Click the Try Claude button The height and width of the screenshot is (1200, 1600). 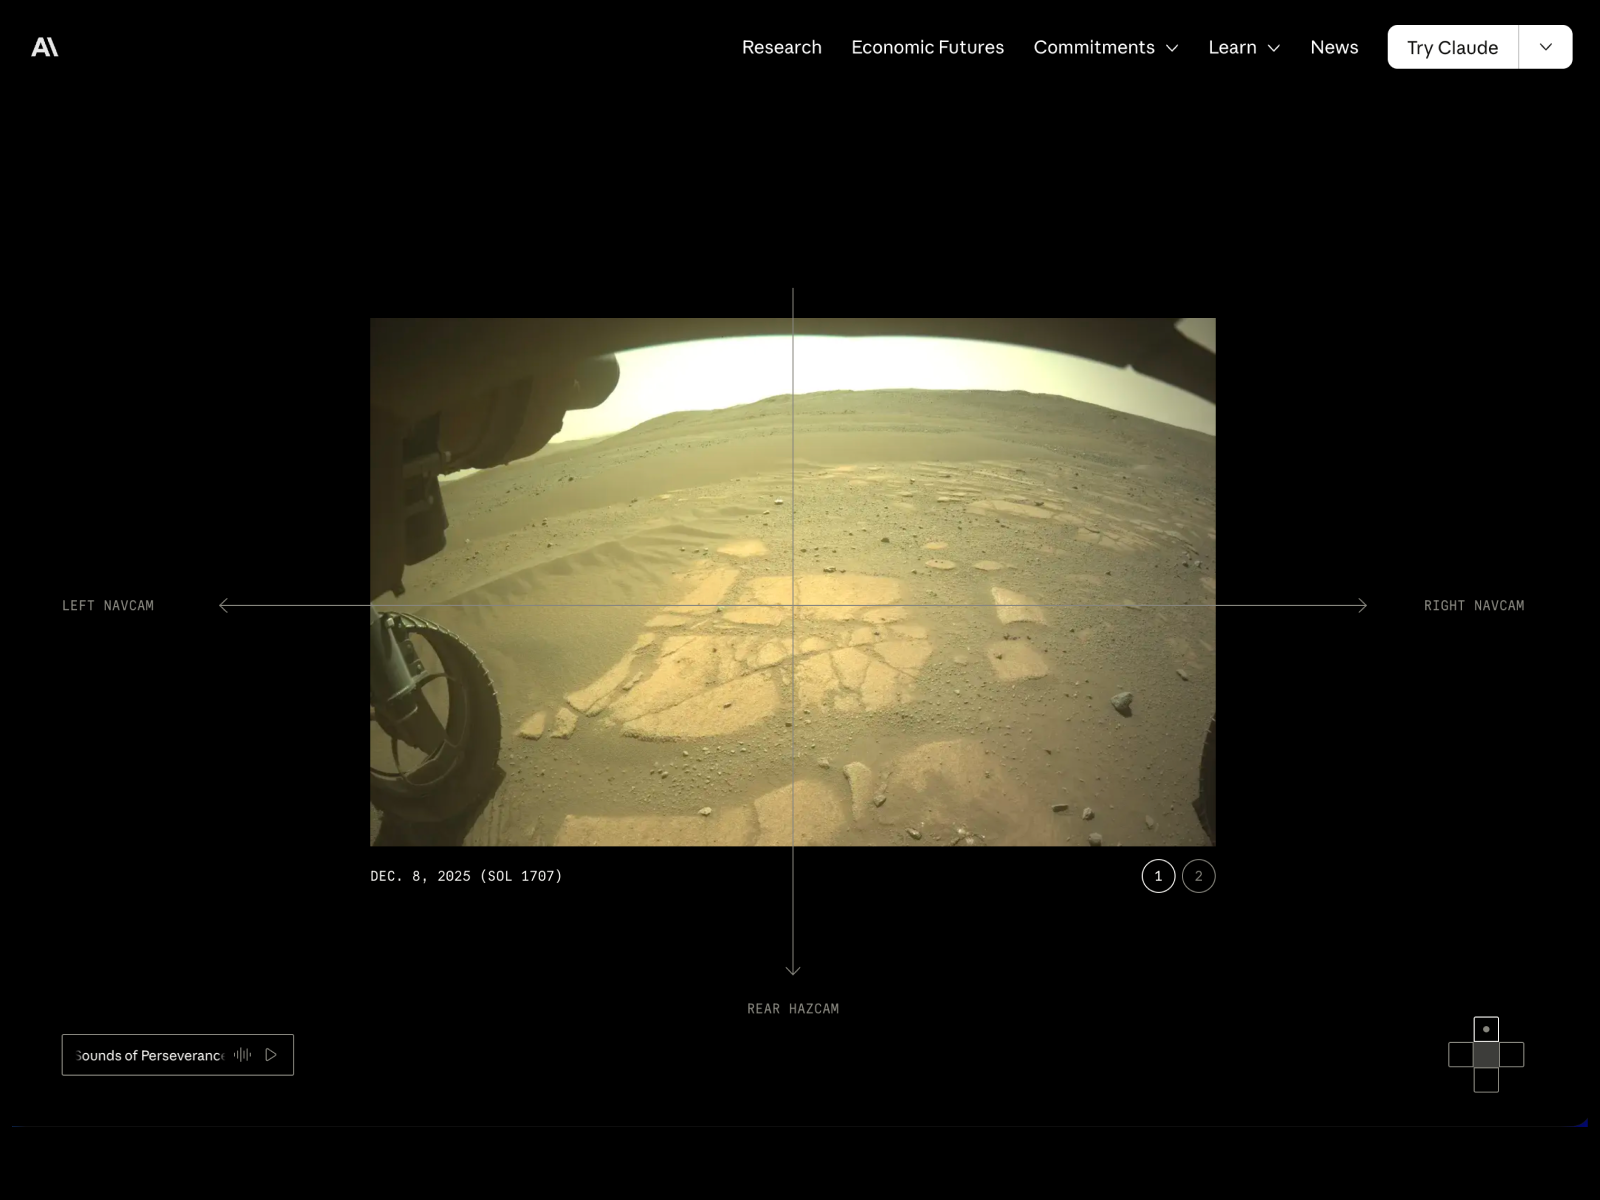pyautogui.click(x=1451, y=47)
